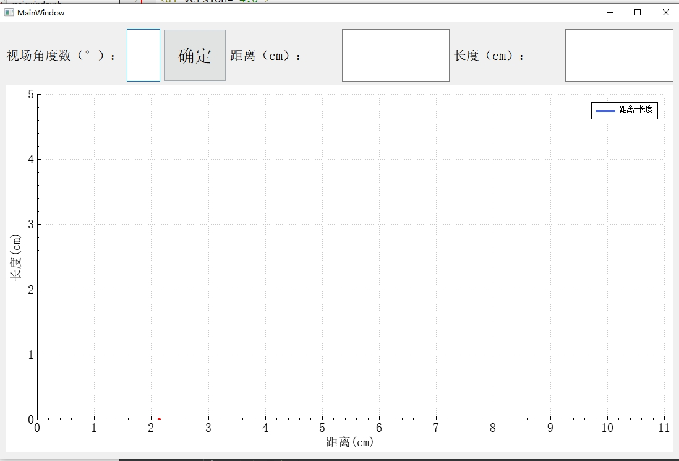Image resolution: width=679 pixels, height=461 pixels.
Task: Click the red marker on the x-axis
Action: 159,419
